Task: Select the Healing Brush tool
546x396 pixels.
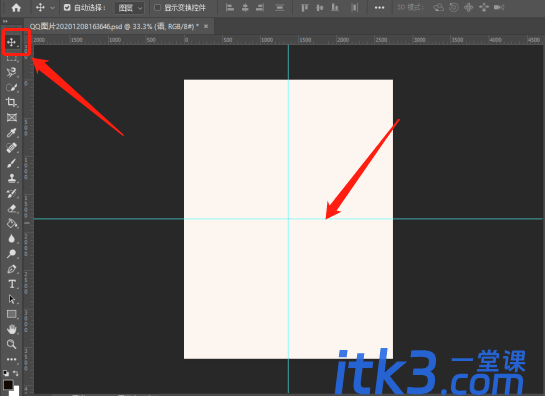Action: click(x=11, y=148)
